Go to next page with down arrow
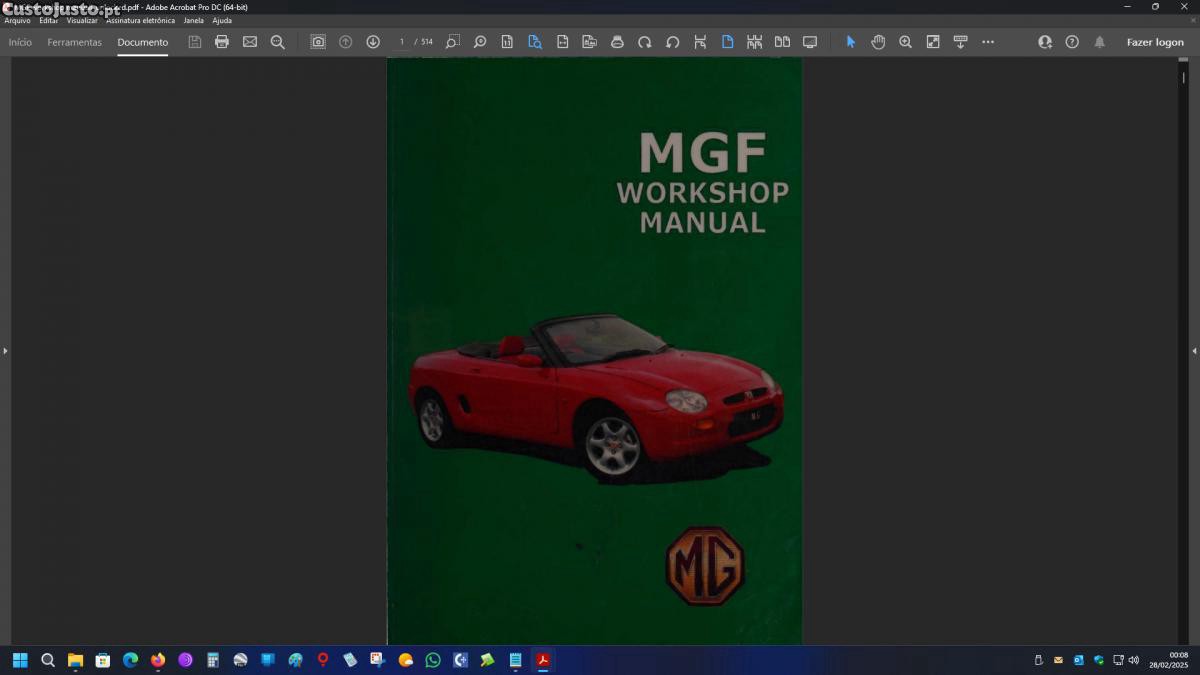 pos(373,42)
